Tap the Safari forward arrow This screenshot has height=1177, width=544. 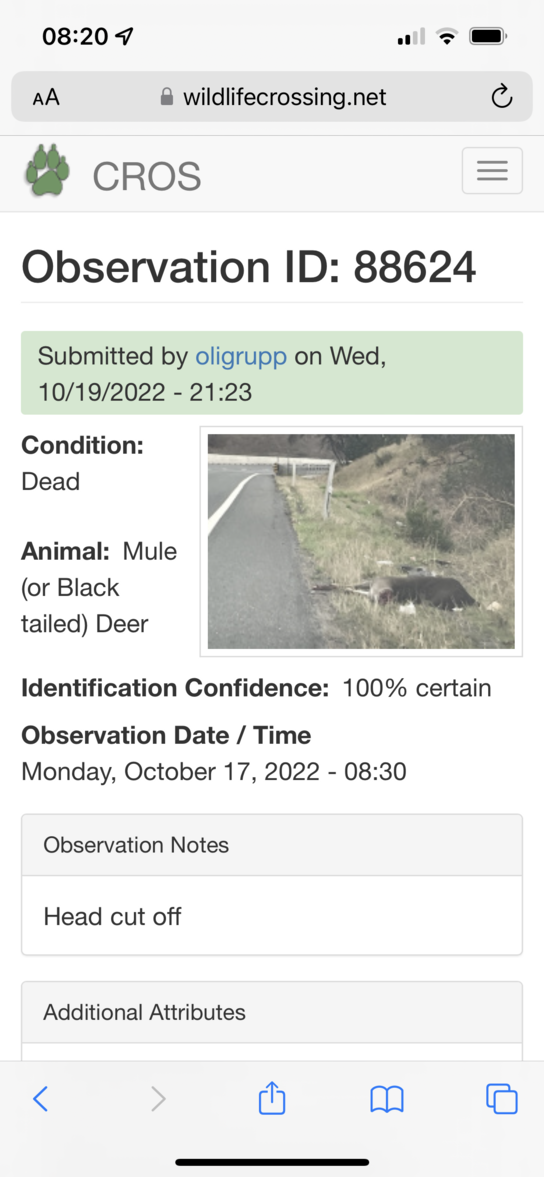click(x=158, y=1099)
